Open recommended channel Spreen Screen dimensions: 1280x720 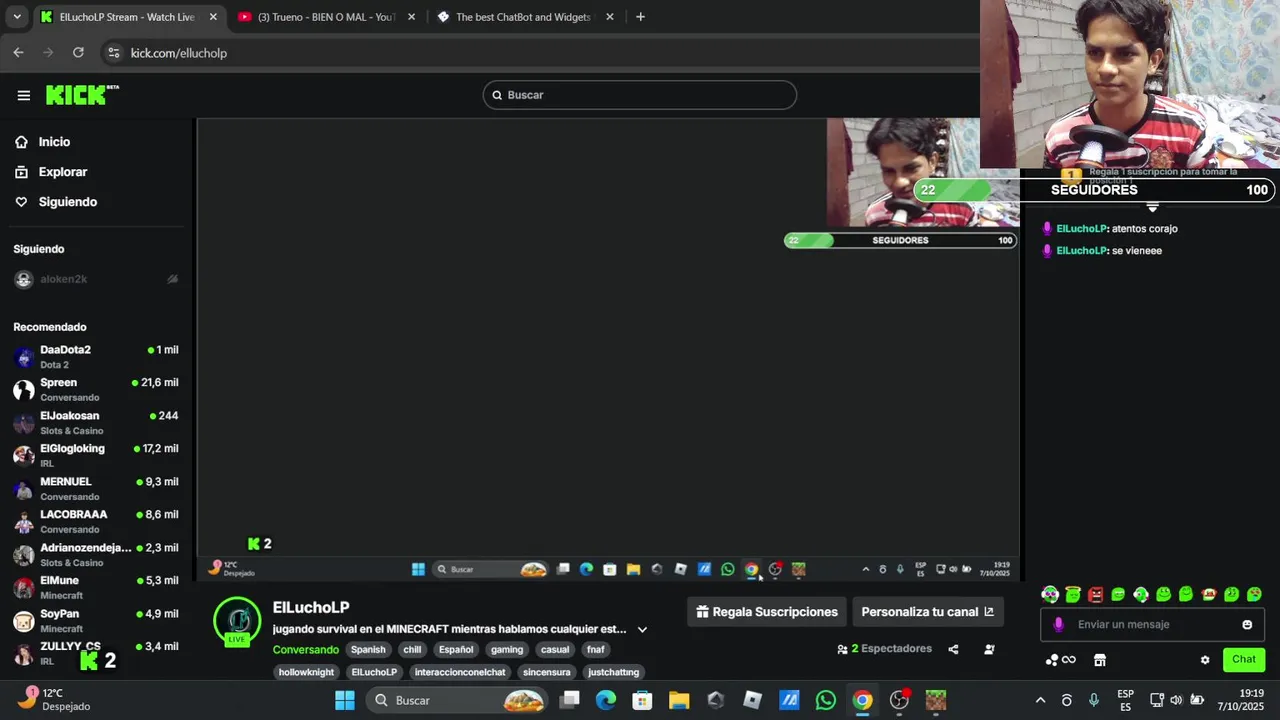(x=96, y=389)
